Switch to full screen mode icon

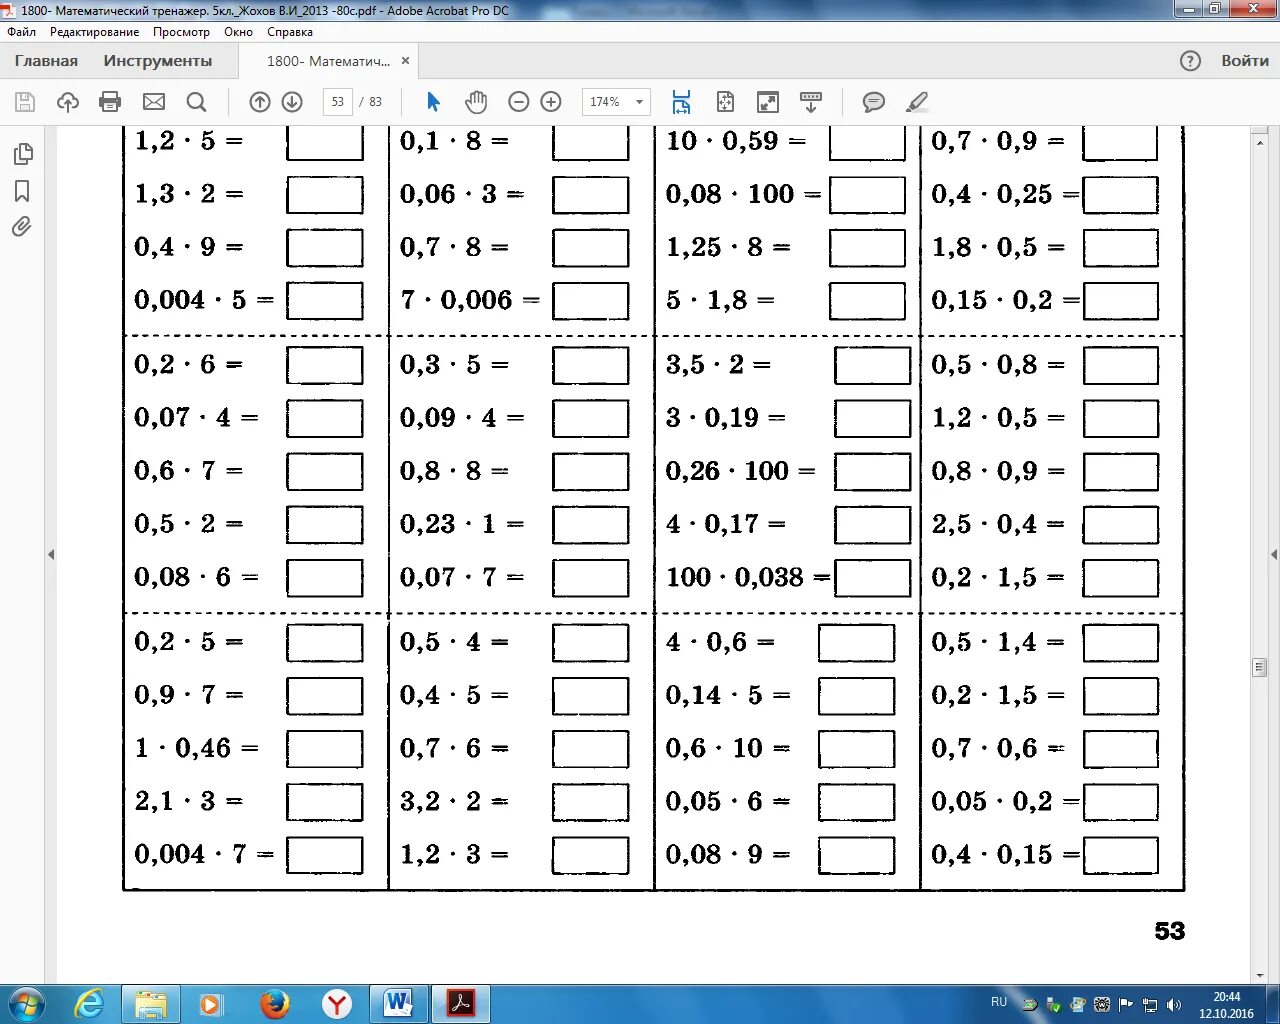click(x=768, y=102)
